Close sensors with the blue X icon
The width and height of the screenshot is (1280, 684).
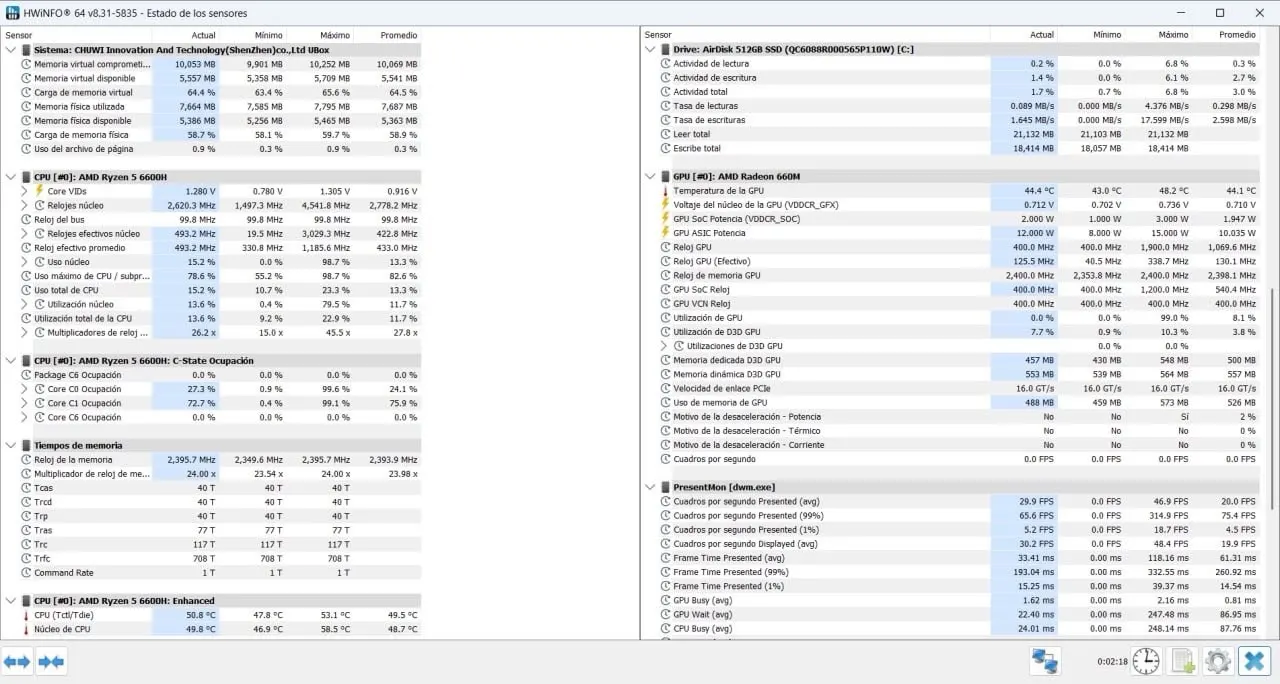click(x=1253, y=661)
